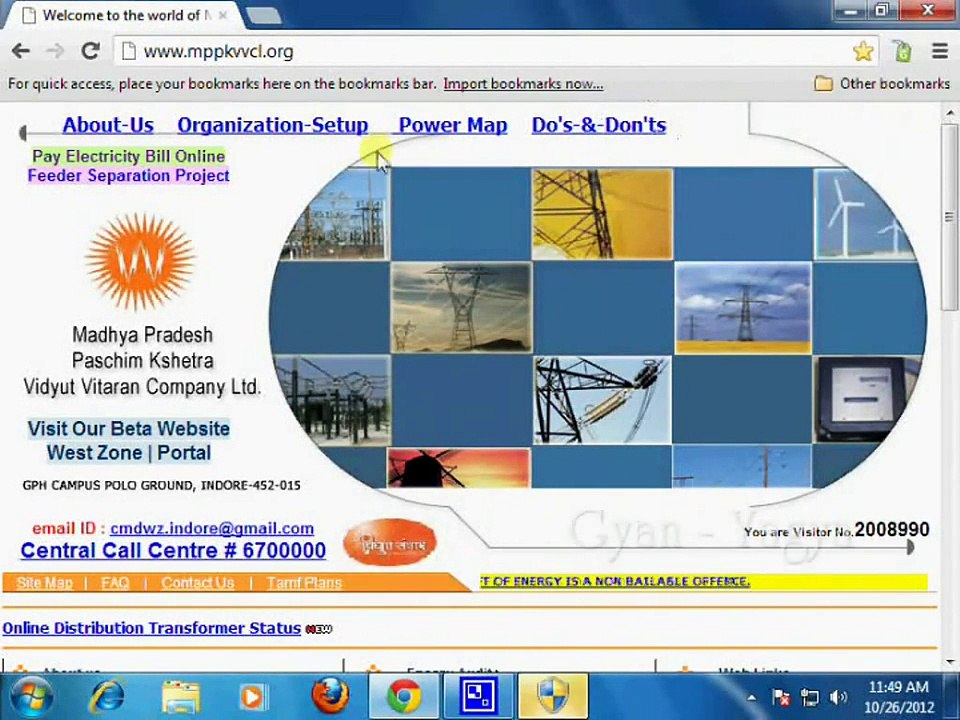This screenshot has height=720, width=960.
Task: Open the Tariff Plans link
Action: [304, 583]
